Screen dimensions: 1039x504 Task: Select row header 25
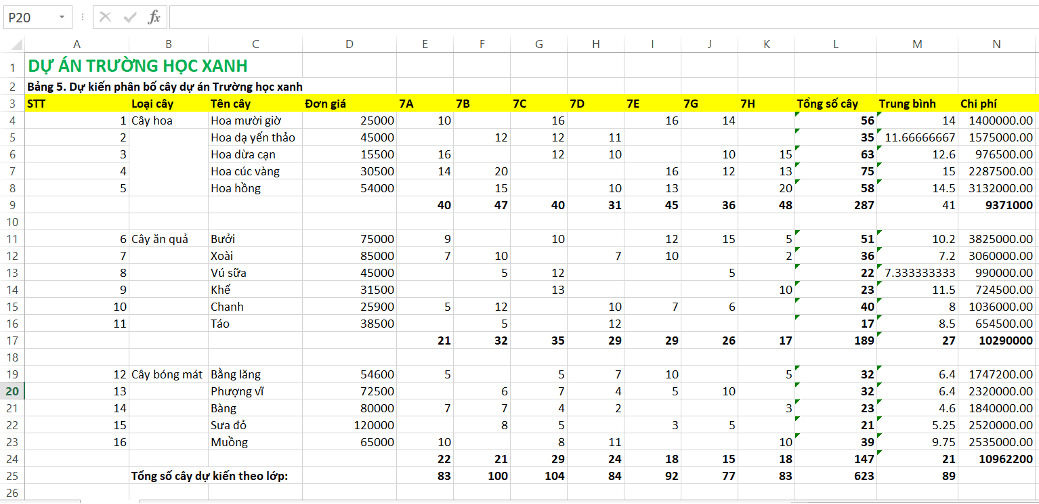point(12,476)
